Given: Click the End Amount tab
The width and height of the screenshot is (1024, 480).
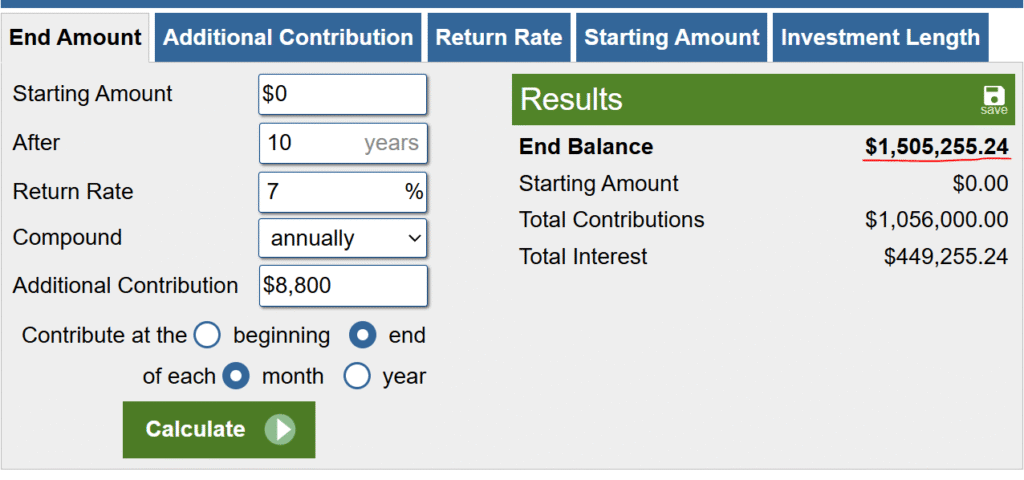Looking at the screenshot, I should coord(76,38).
